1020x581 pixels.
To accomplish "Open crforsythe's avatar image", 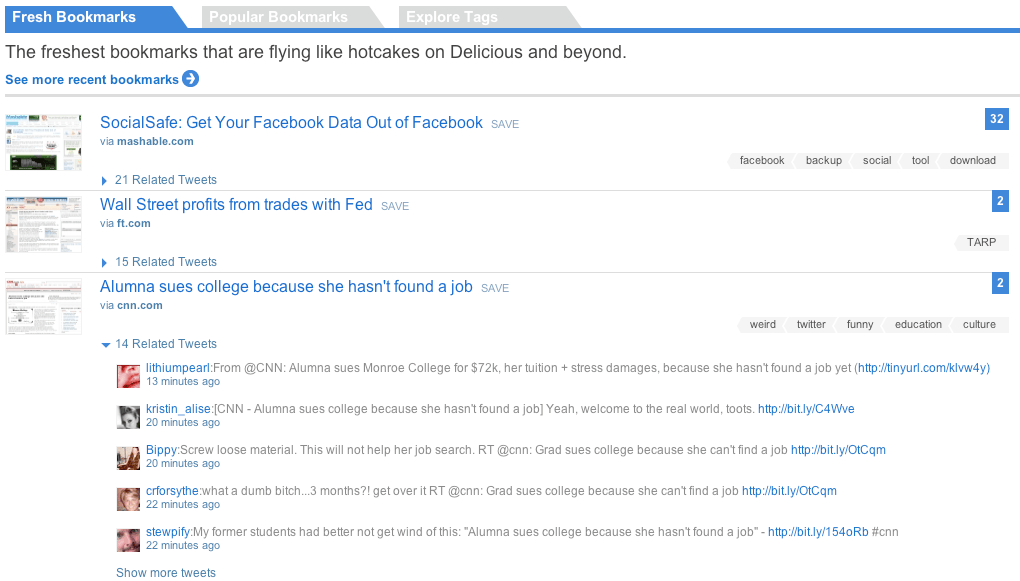I will (128, 499).
